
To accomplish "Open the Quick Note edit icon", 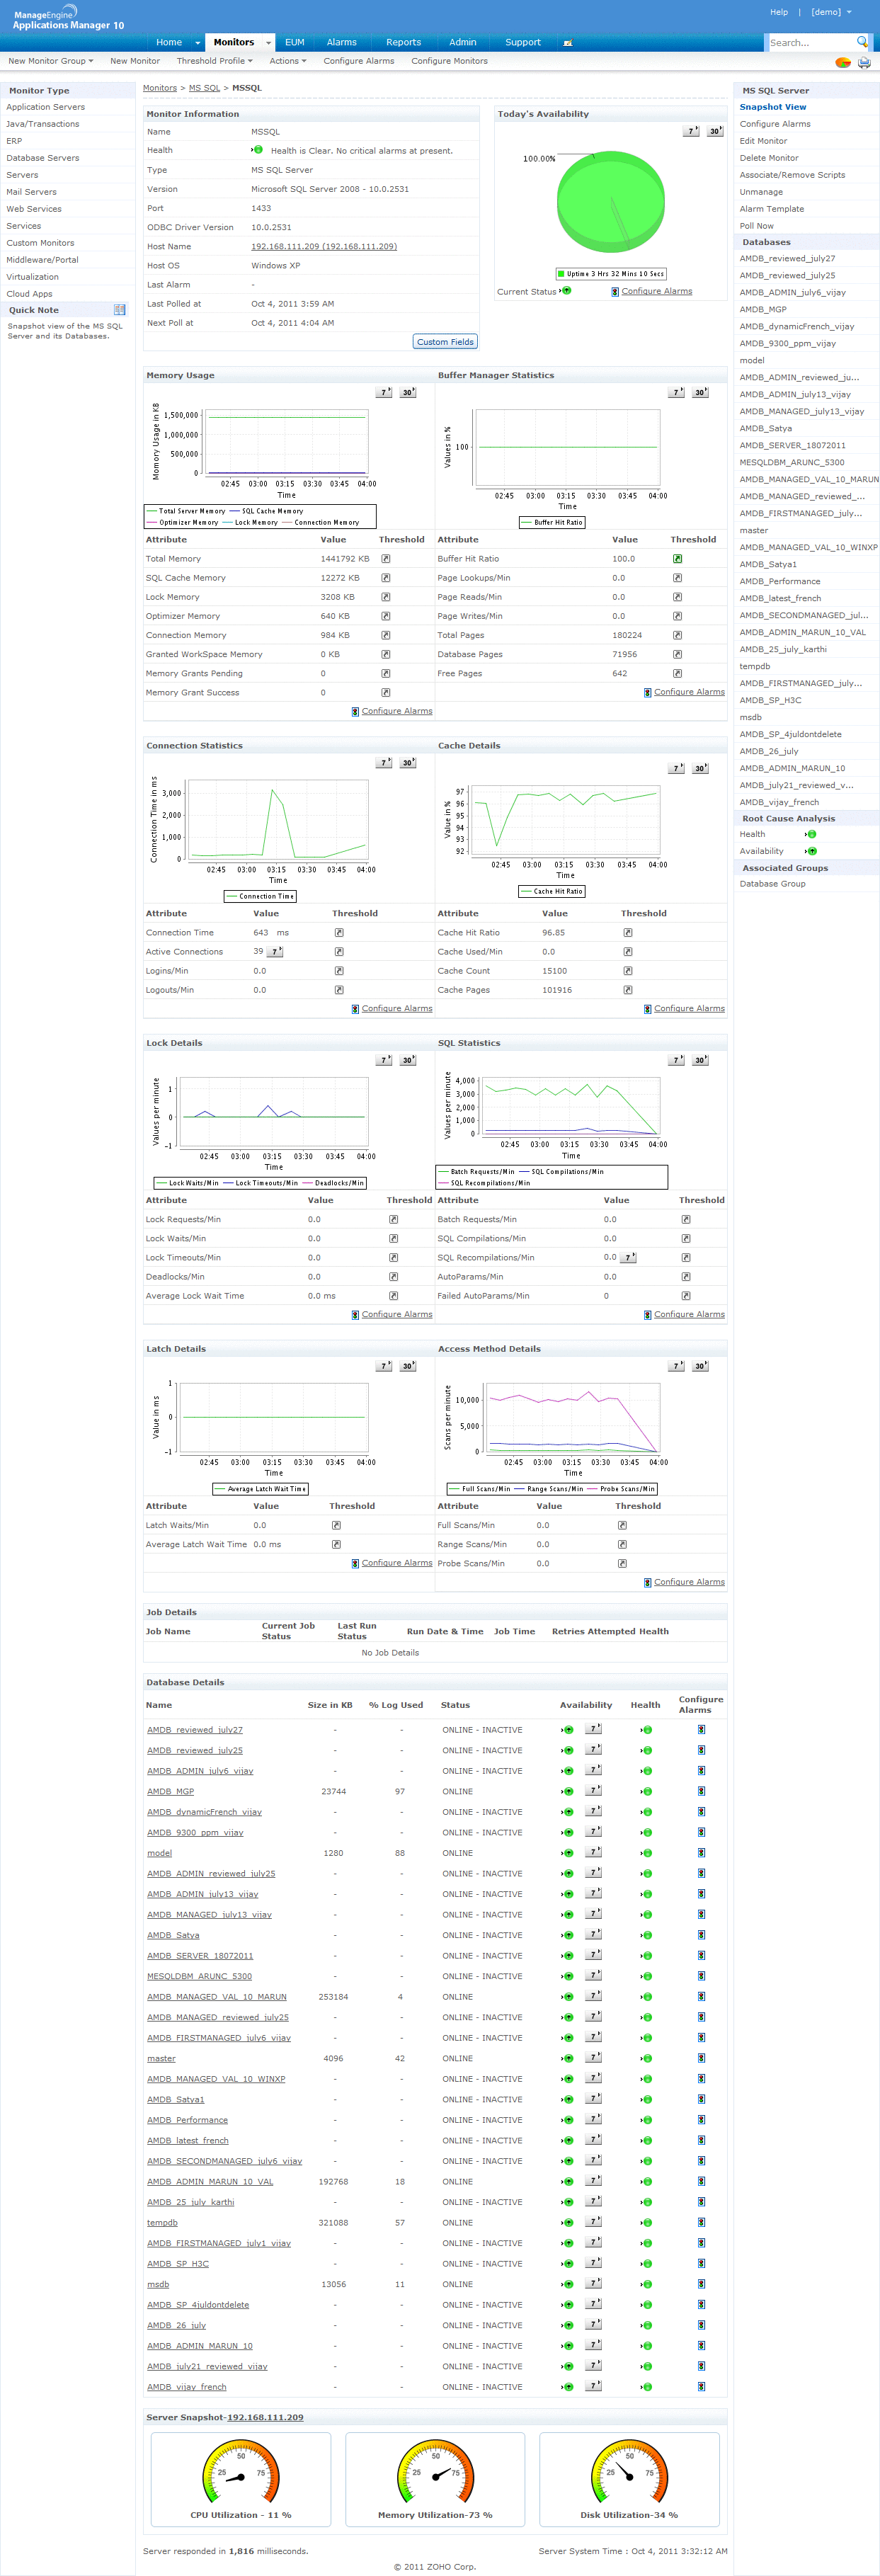I will (x=119, y=310).
